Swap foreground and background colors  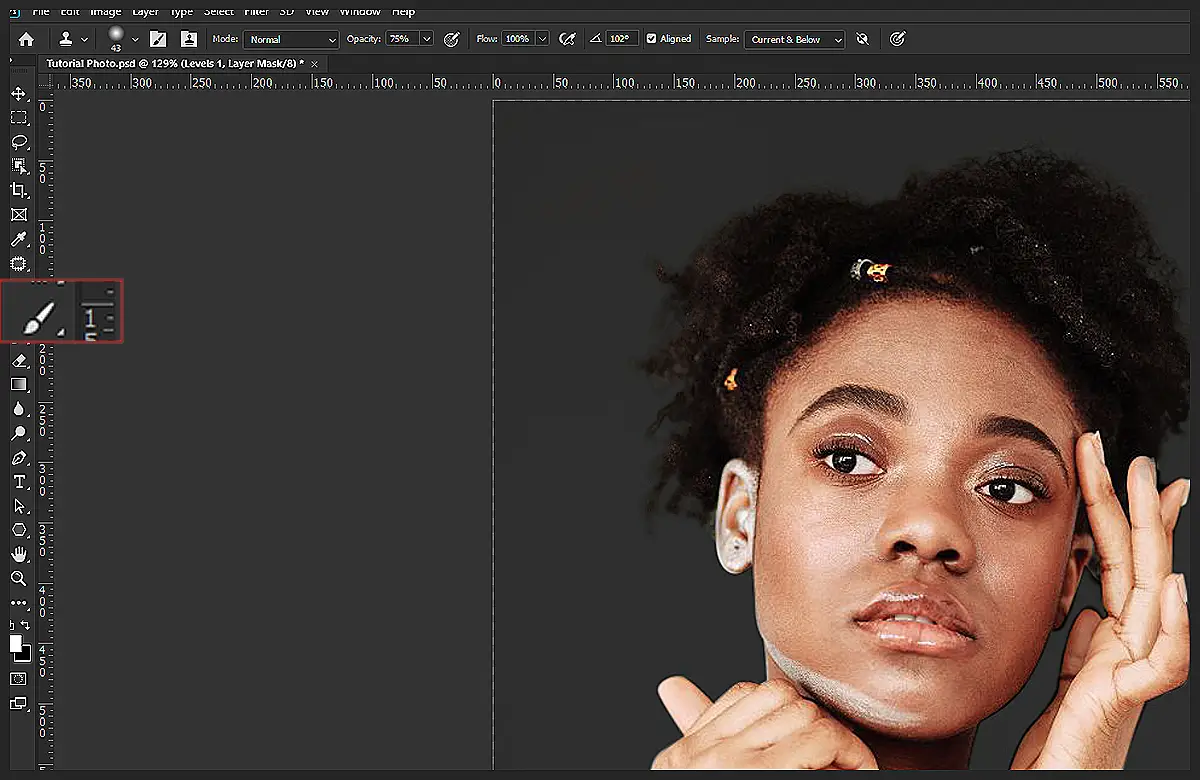click(26, 625)
